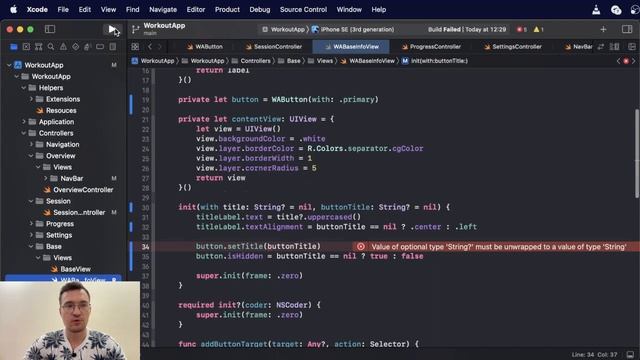Screen dimensions: 640x360
Task: Jump to the previous issue arrow
Action: [618, 61]
